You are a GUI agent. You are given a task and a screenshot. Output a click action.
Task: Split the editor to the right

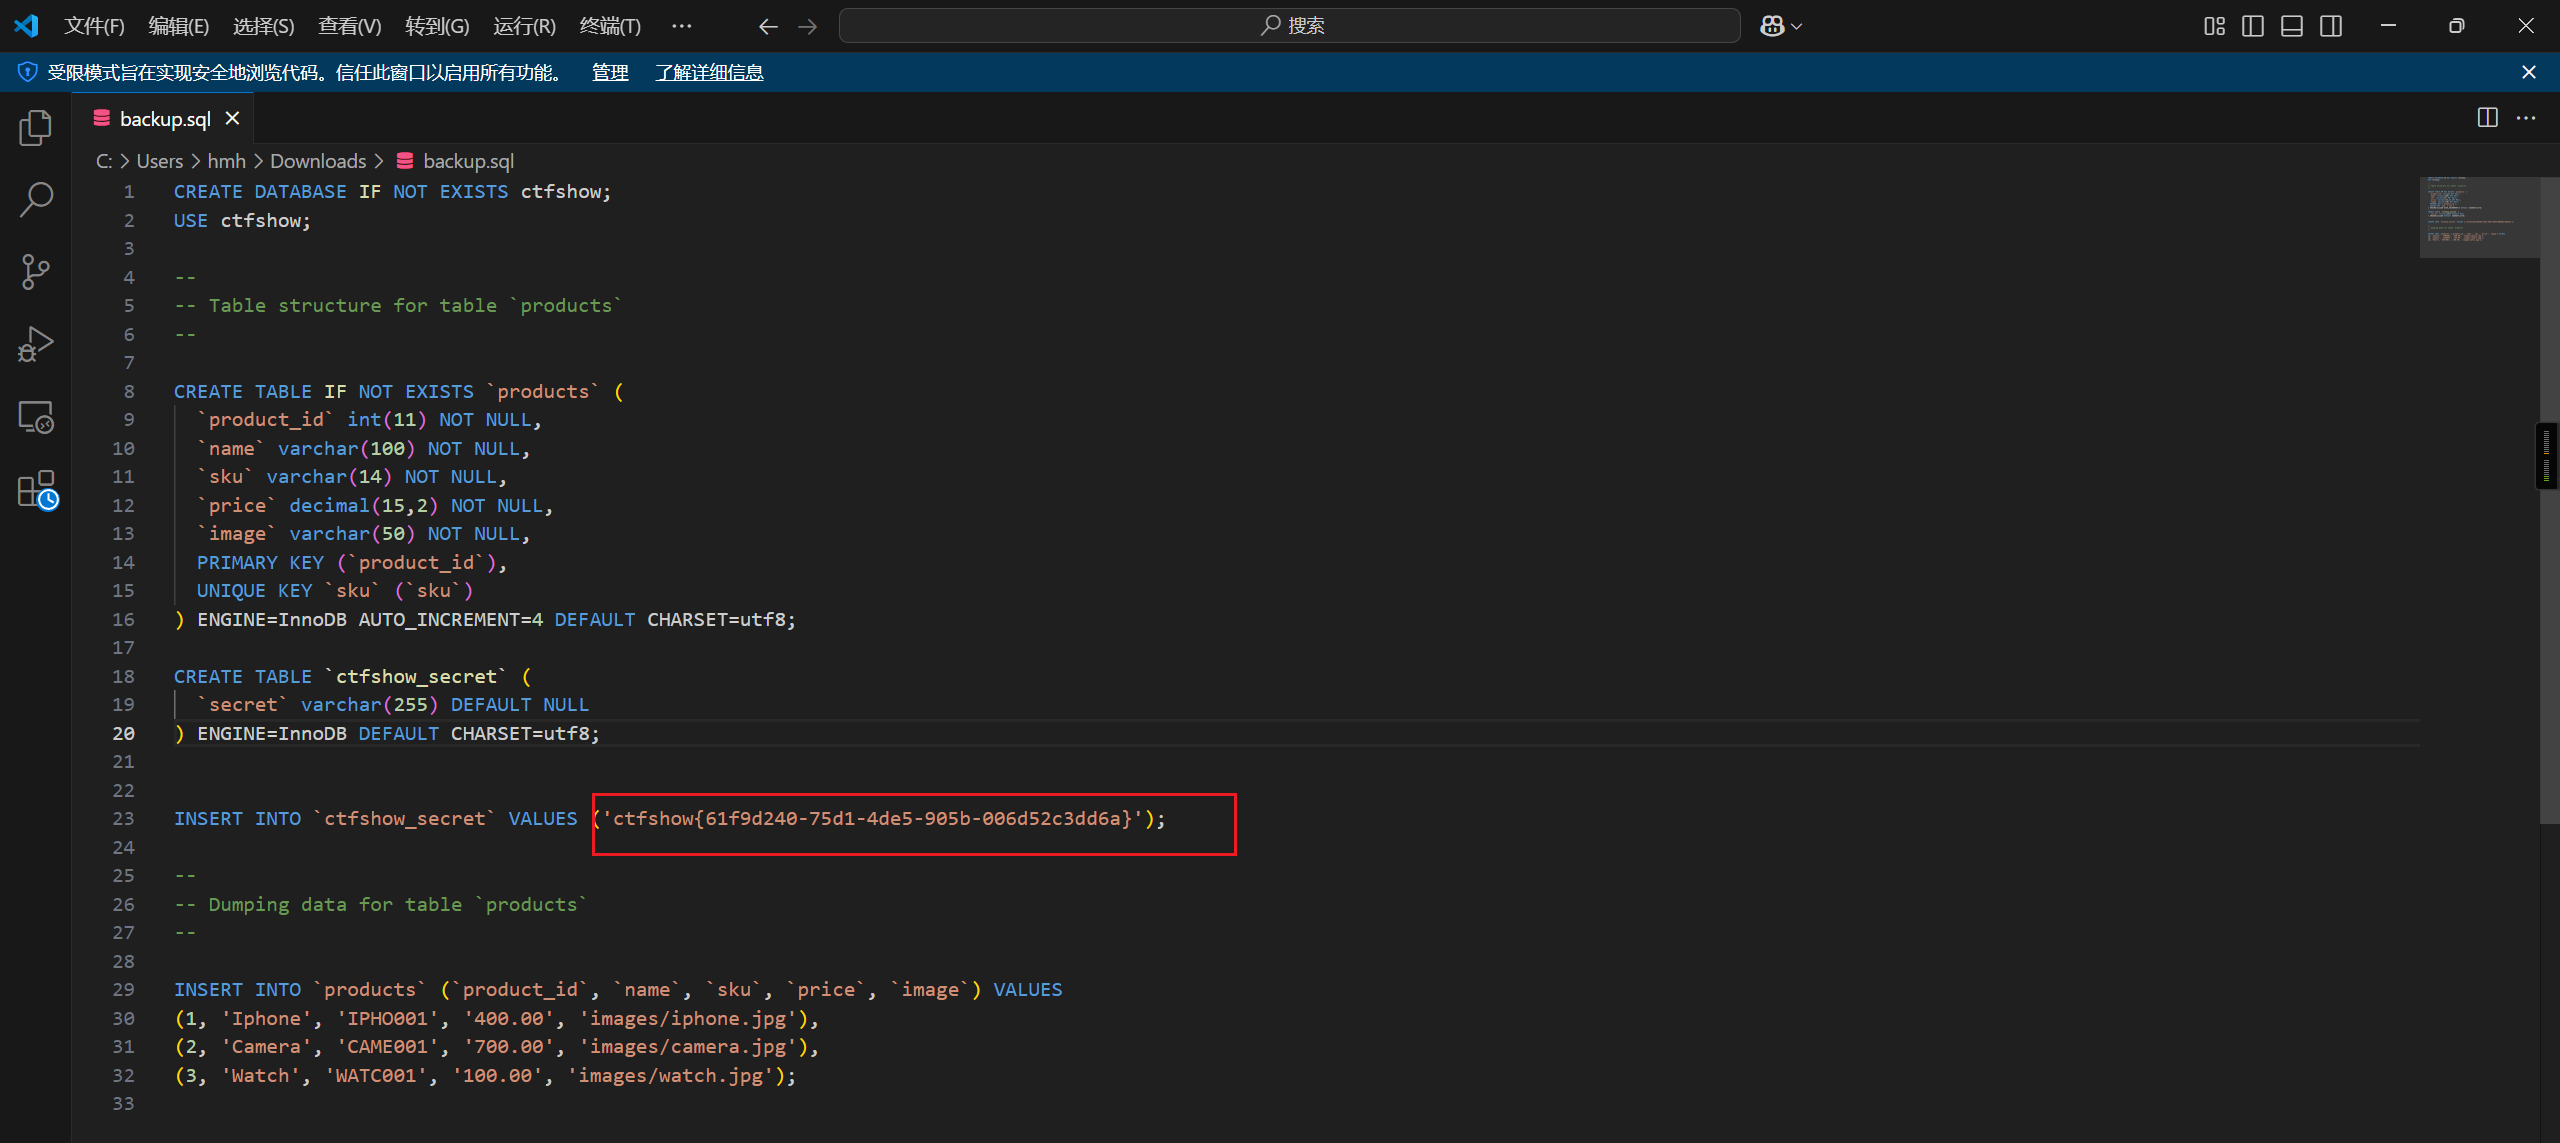coord(2487,118)
